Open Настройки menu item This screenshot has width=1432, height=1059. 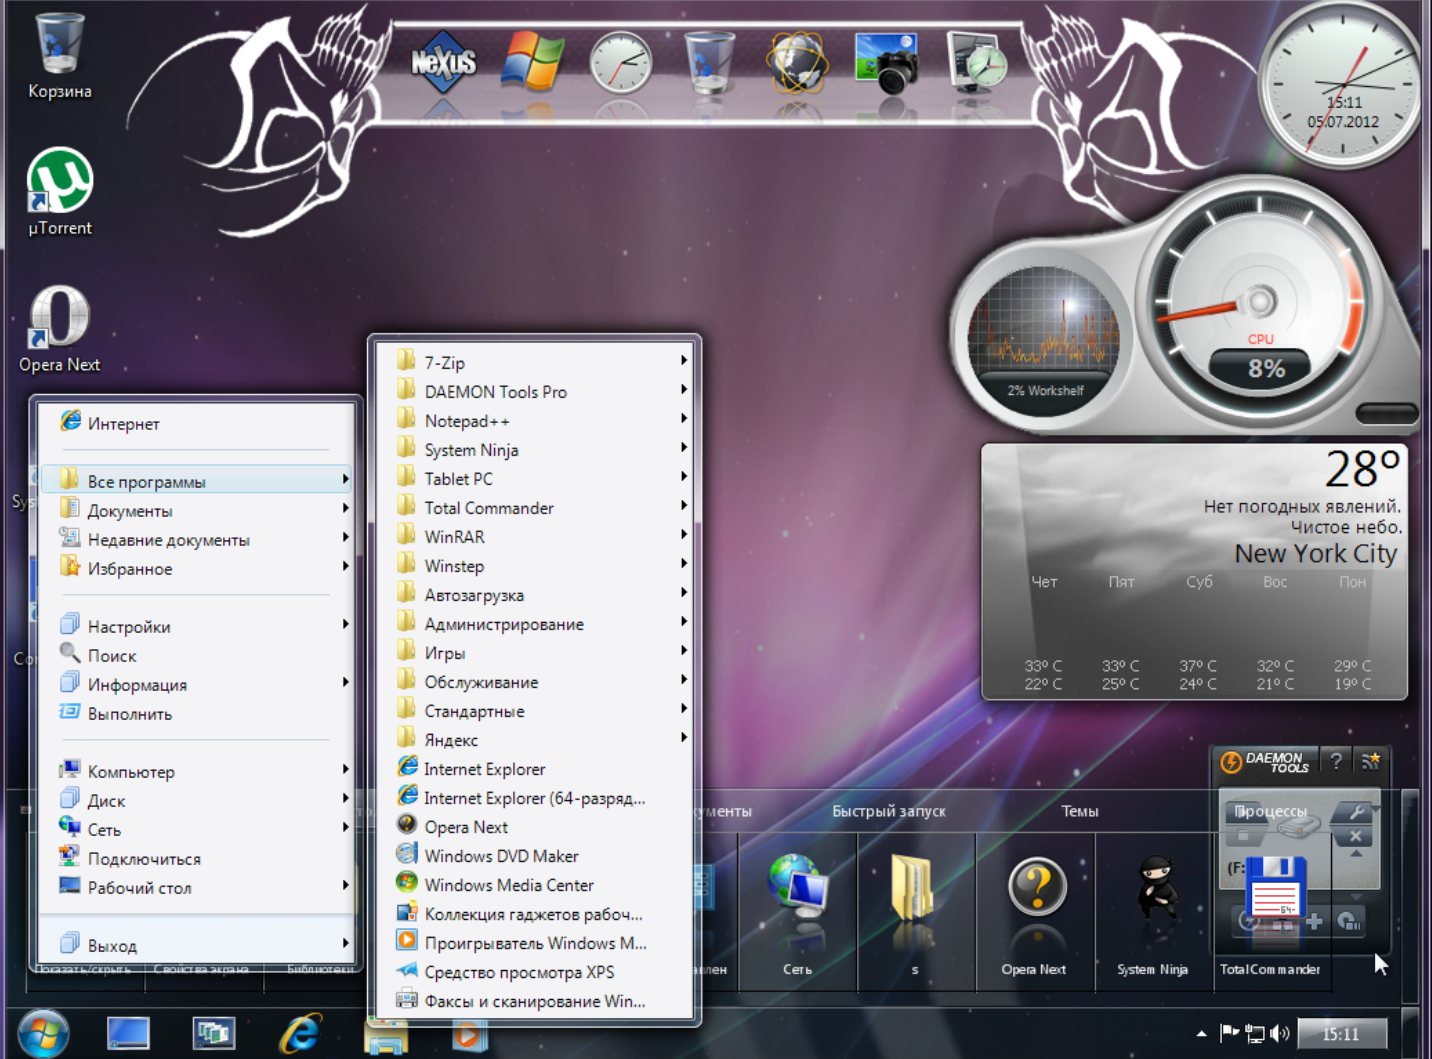(x=197, y=626)
